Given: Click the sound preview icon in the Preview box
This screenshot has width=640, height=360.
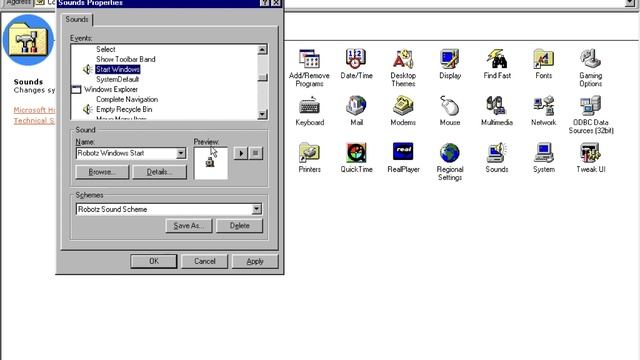Looking at the screenshot, I should pyautogui.click(x=210, y=162).
